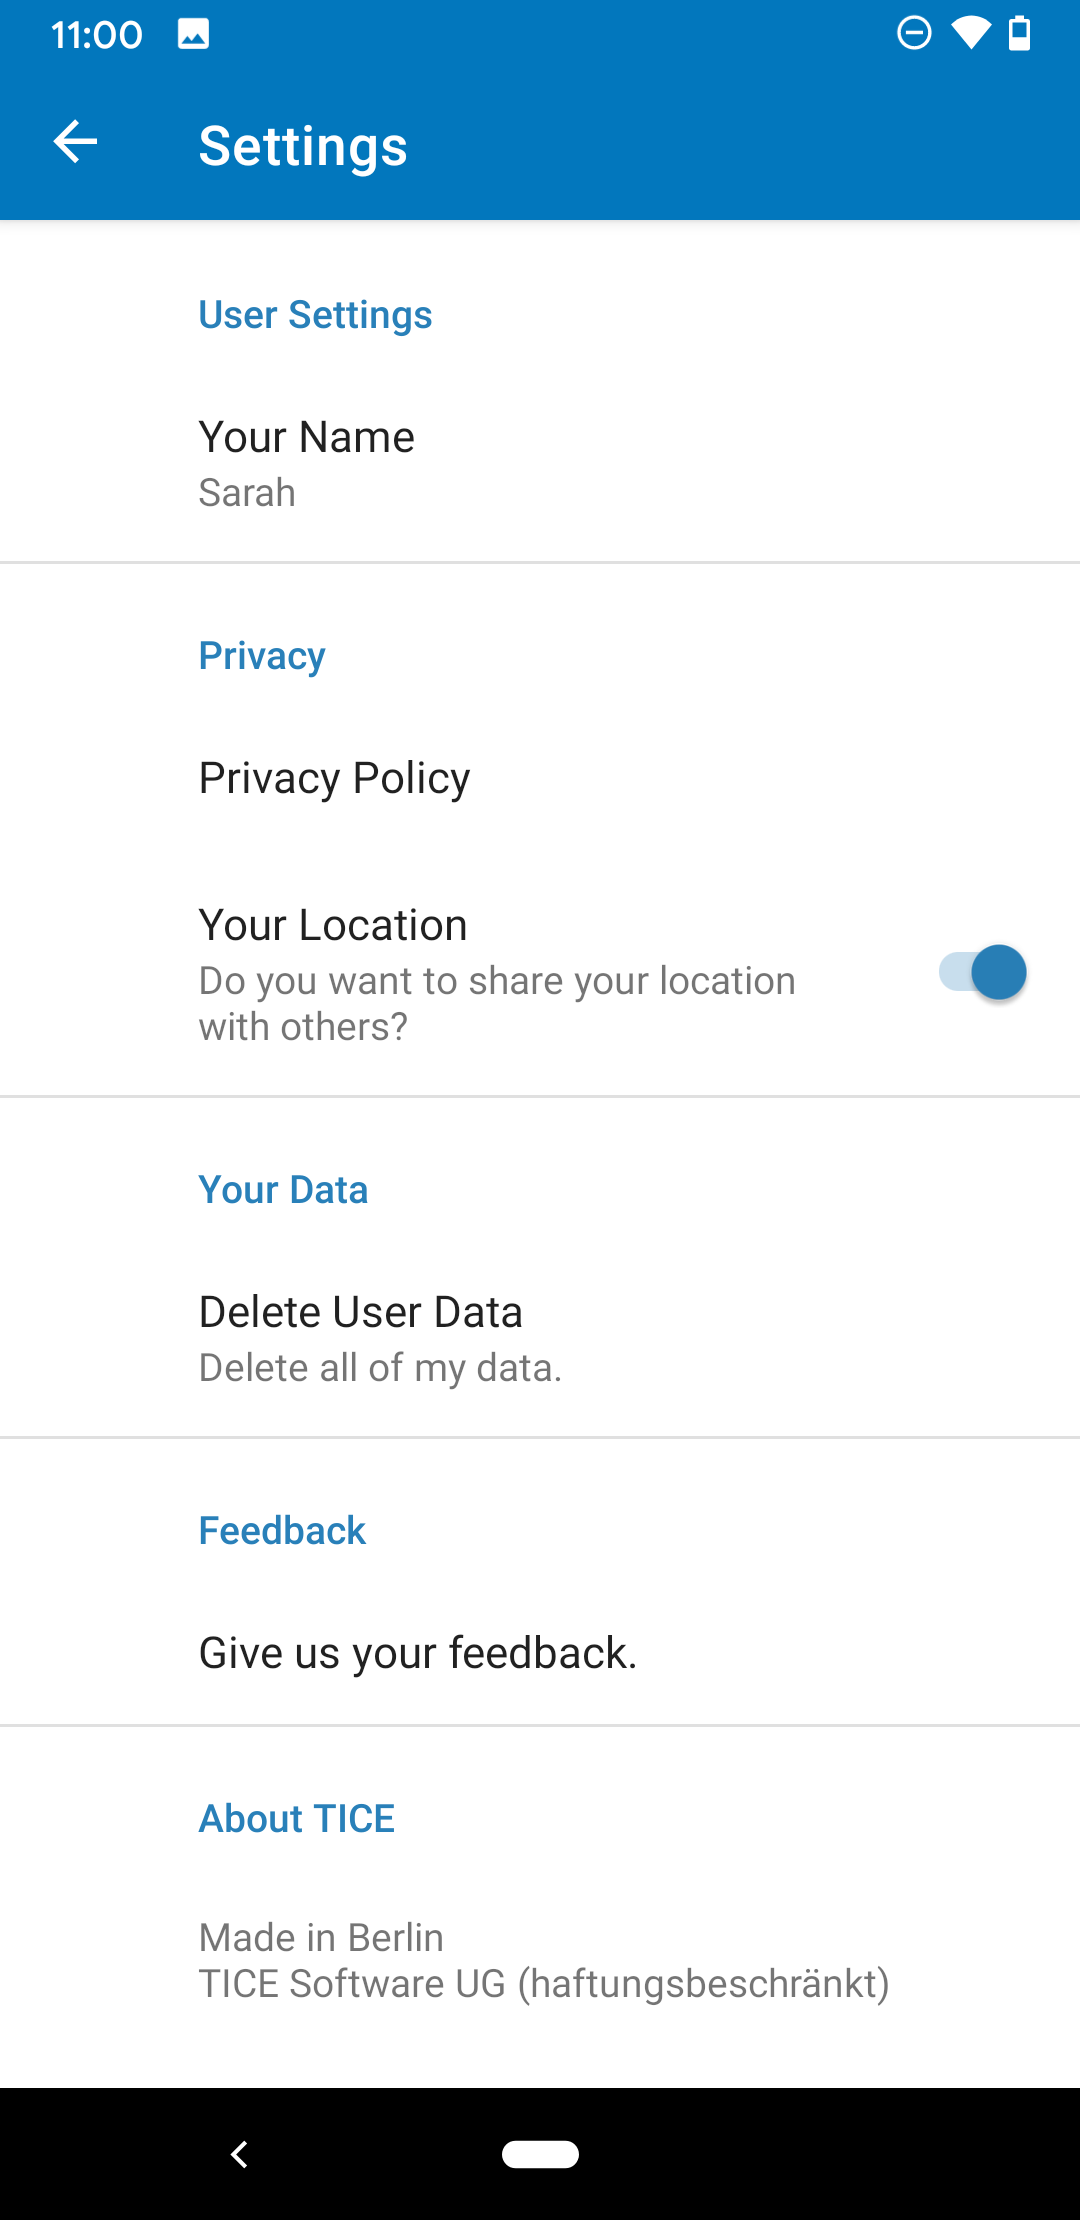The width and height of the screenshot is (1080, 2220).
Task: Tap the Privacy section header
Action: 262,656
